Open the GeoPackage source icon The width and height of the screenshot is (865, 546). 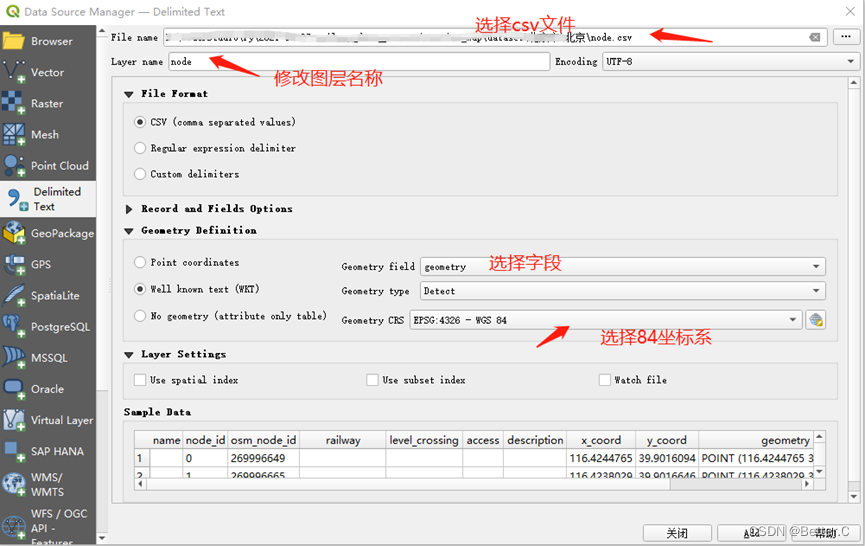click(13, 233)
